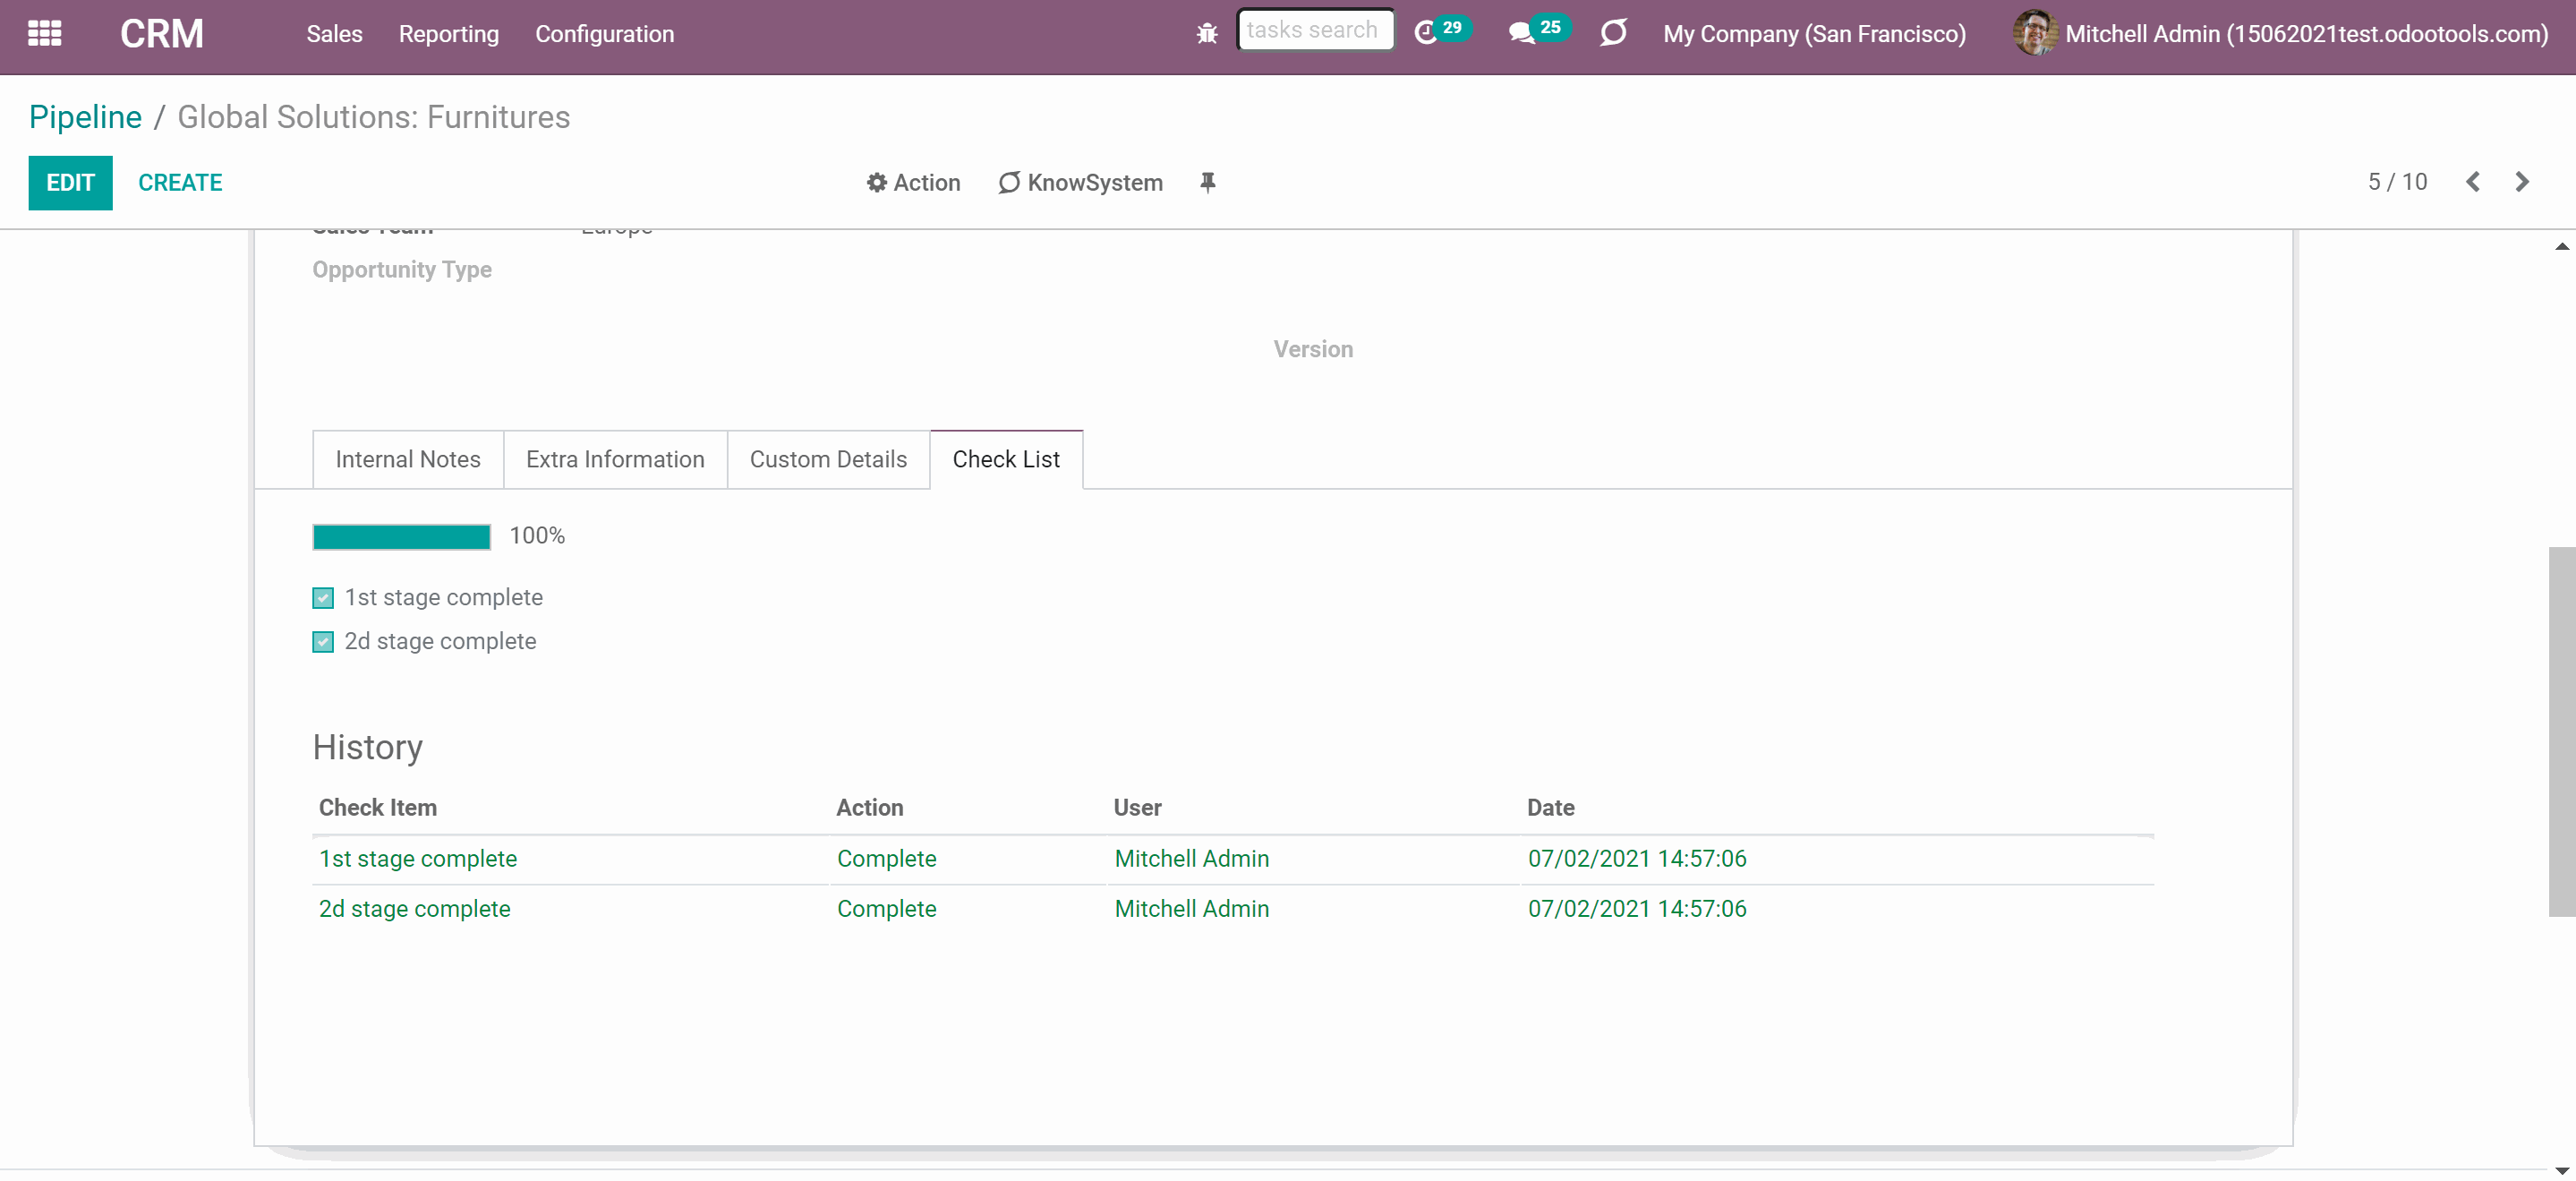Open the Reporting menu
The width and height of the screenshot is (2576, 1181).
(x=448, y=34)
